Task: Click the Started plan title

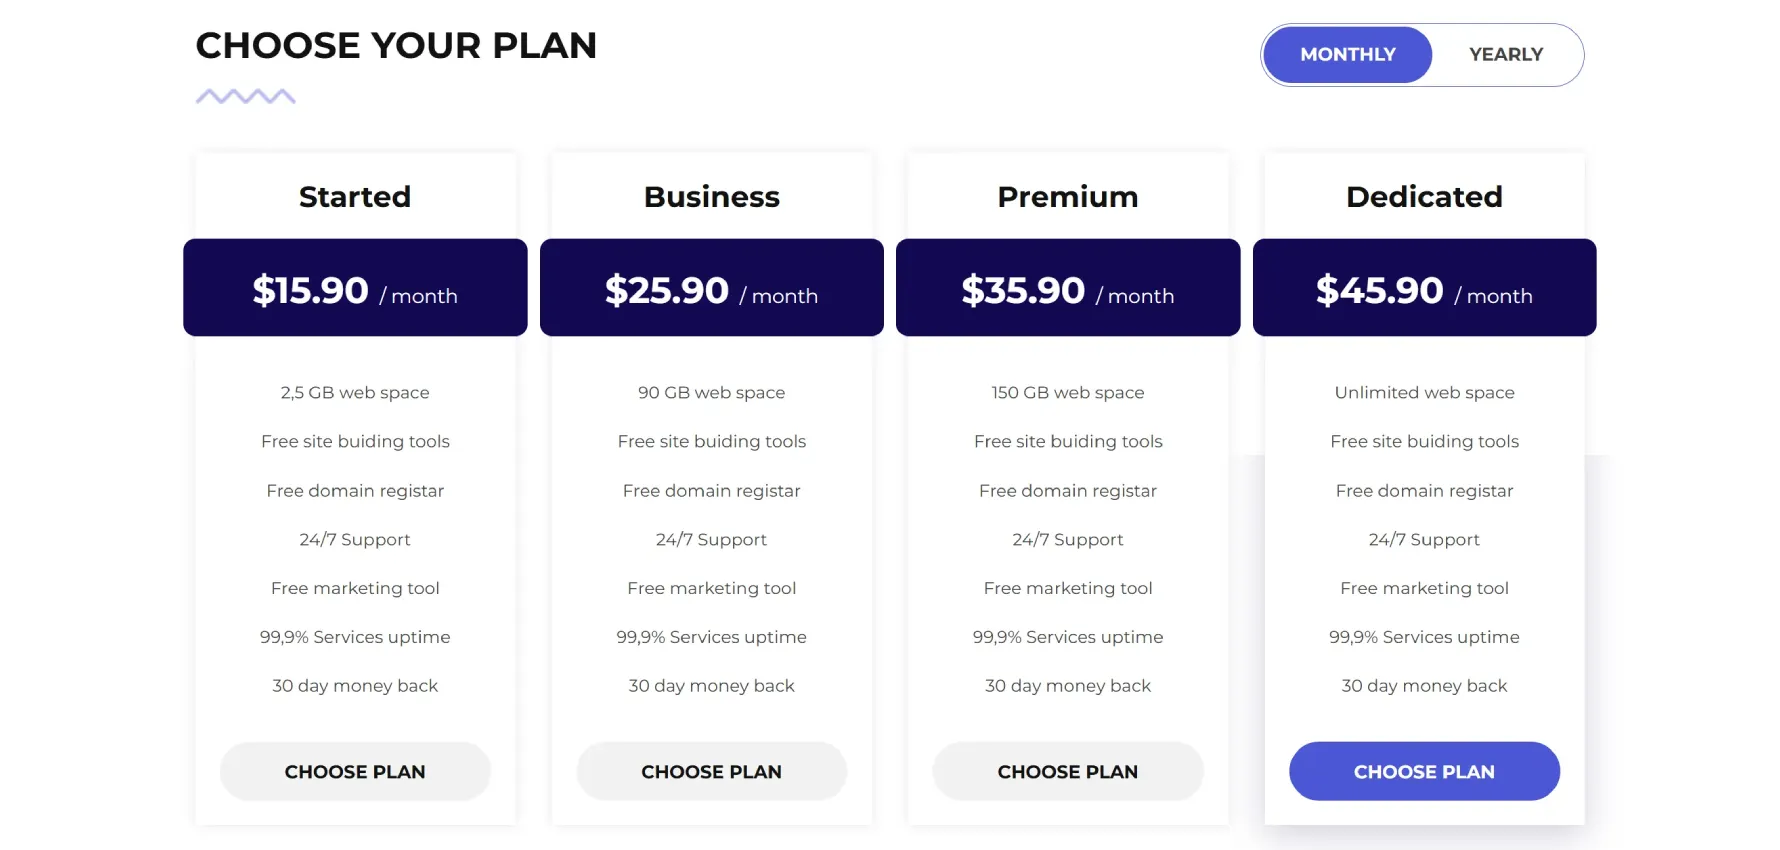Action: tap(355, 197)
